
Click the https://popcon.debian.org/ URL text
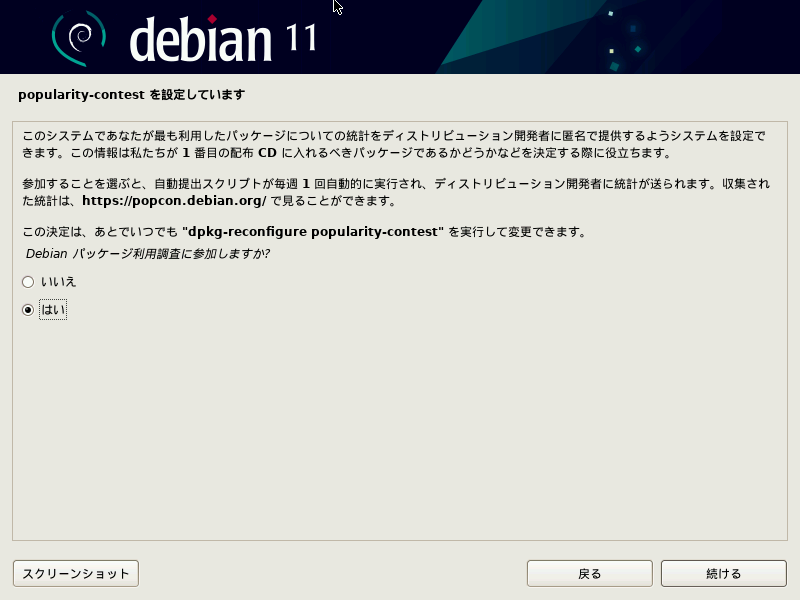click(174, 201)
